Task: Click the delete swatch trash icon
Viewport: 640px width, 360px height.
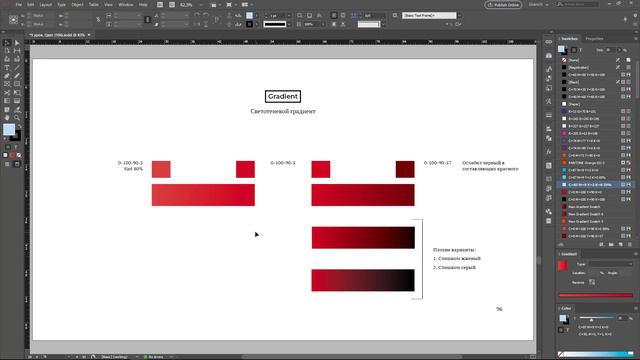Action: (630, 244)
